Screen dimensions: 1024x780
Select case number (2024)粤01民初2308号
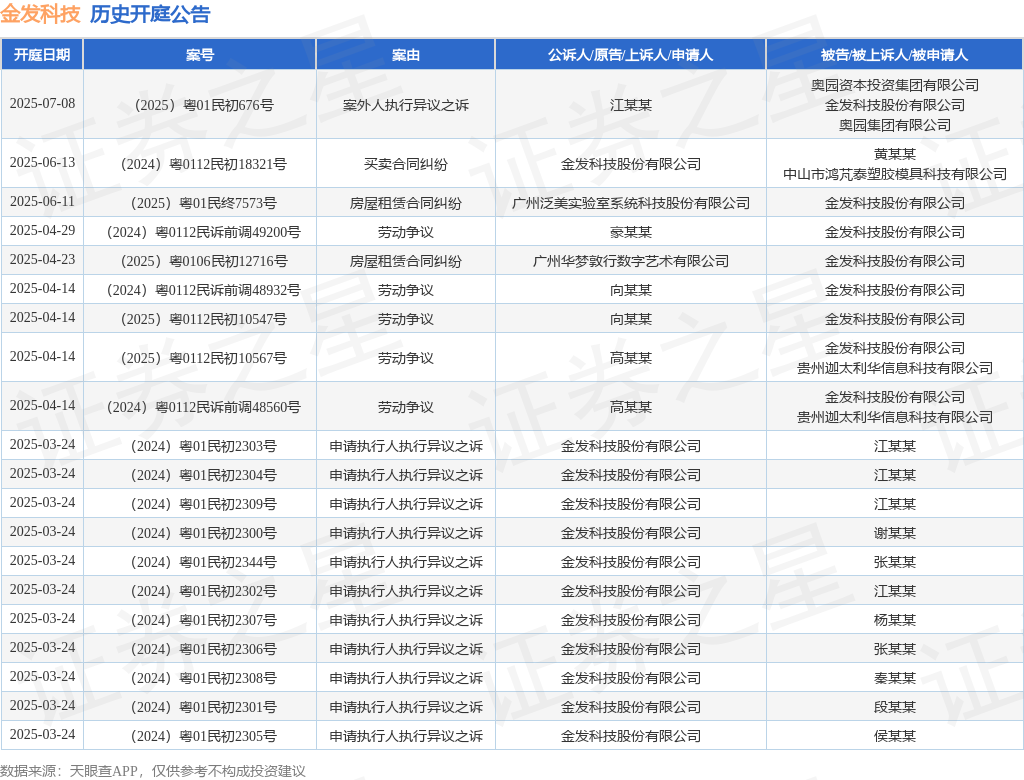click(204, 678)
